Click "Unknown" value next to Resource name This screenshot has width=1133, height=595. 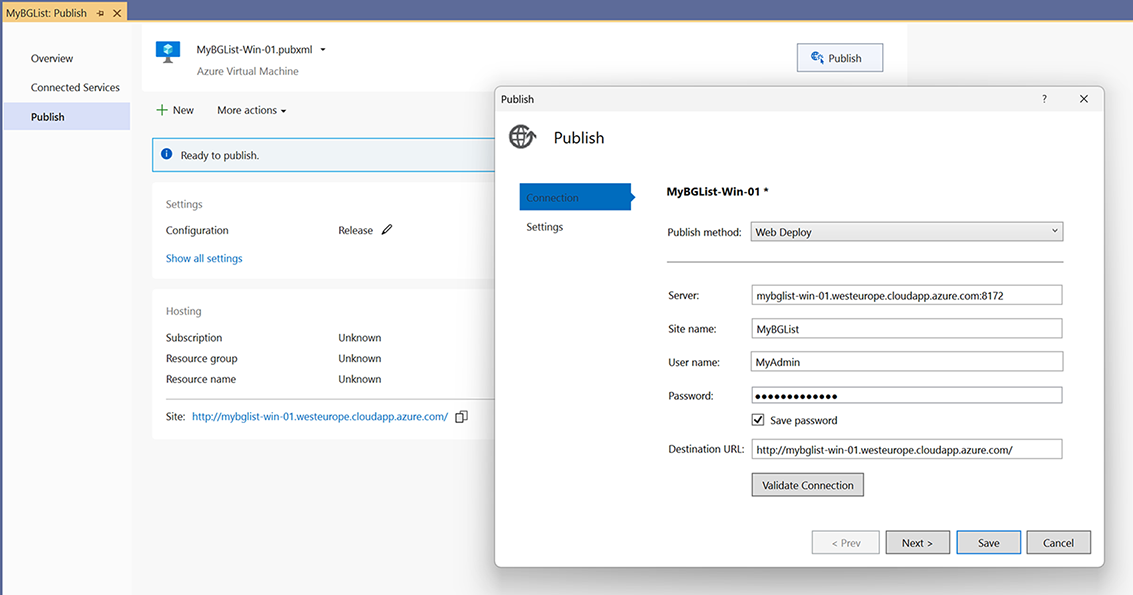click(360, 379)
